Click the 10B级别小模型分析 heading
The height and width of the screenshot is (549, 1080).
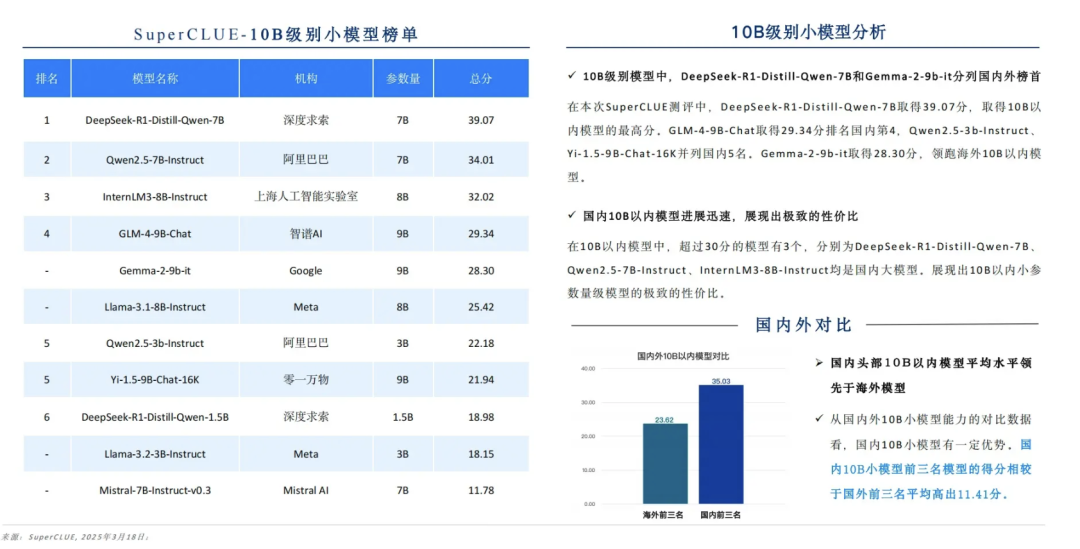[x=809, y=32]
